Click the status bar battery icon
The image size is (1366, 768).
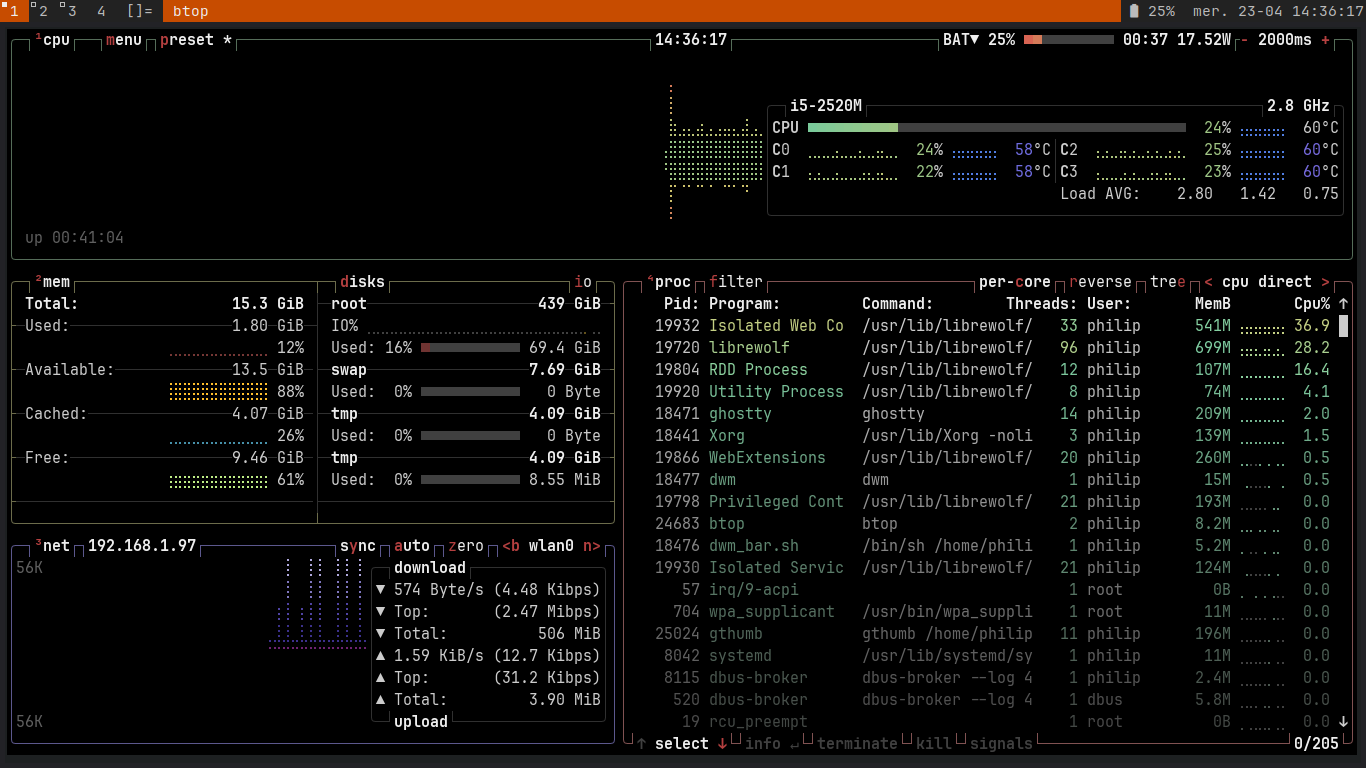coord(1134,11)
